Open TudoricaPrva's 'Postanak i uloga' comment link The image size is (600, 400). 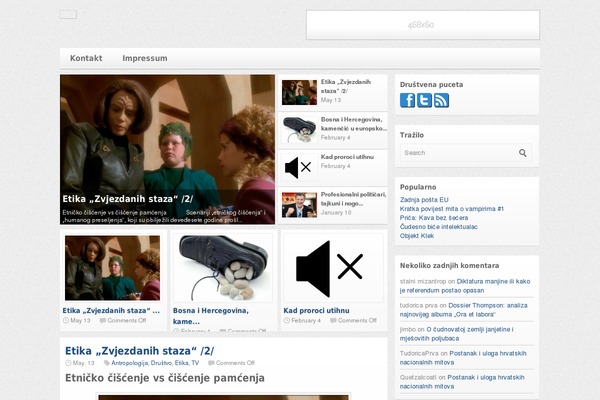pyautogui.click(x=463, y=358)
